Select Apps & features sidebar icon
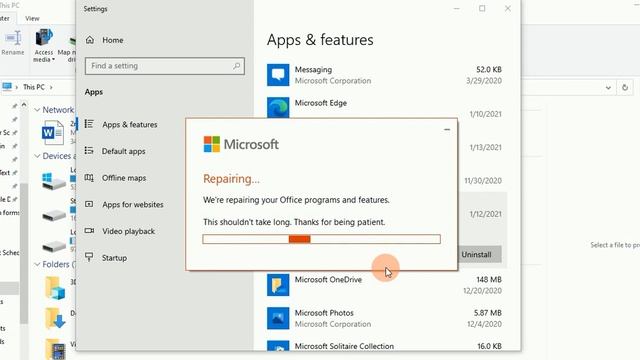This screenshot has height=360, width=640. click(89, 124)
